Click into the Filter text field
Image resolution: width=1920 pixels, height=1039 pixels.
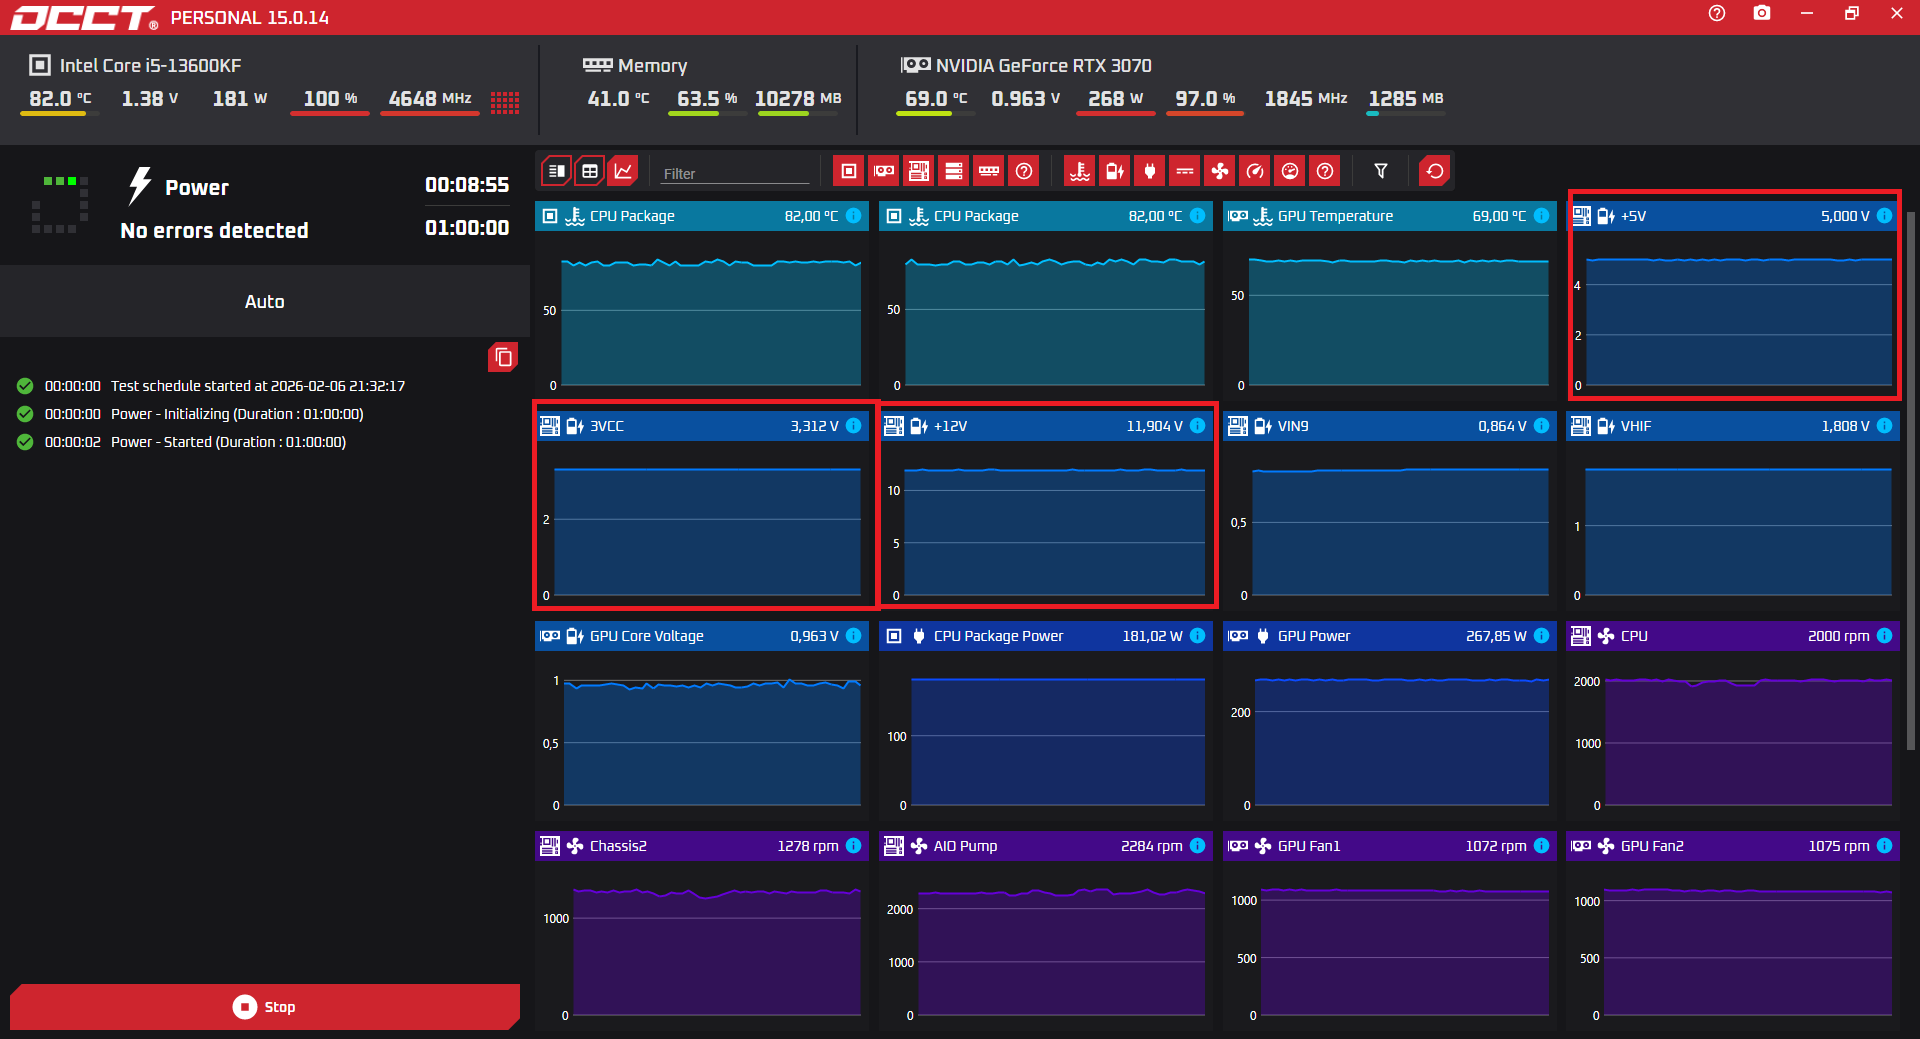tap(735, 173)
